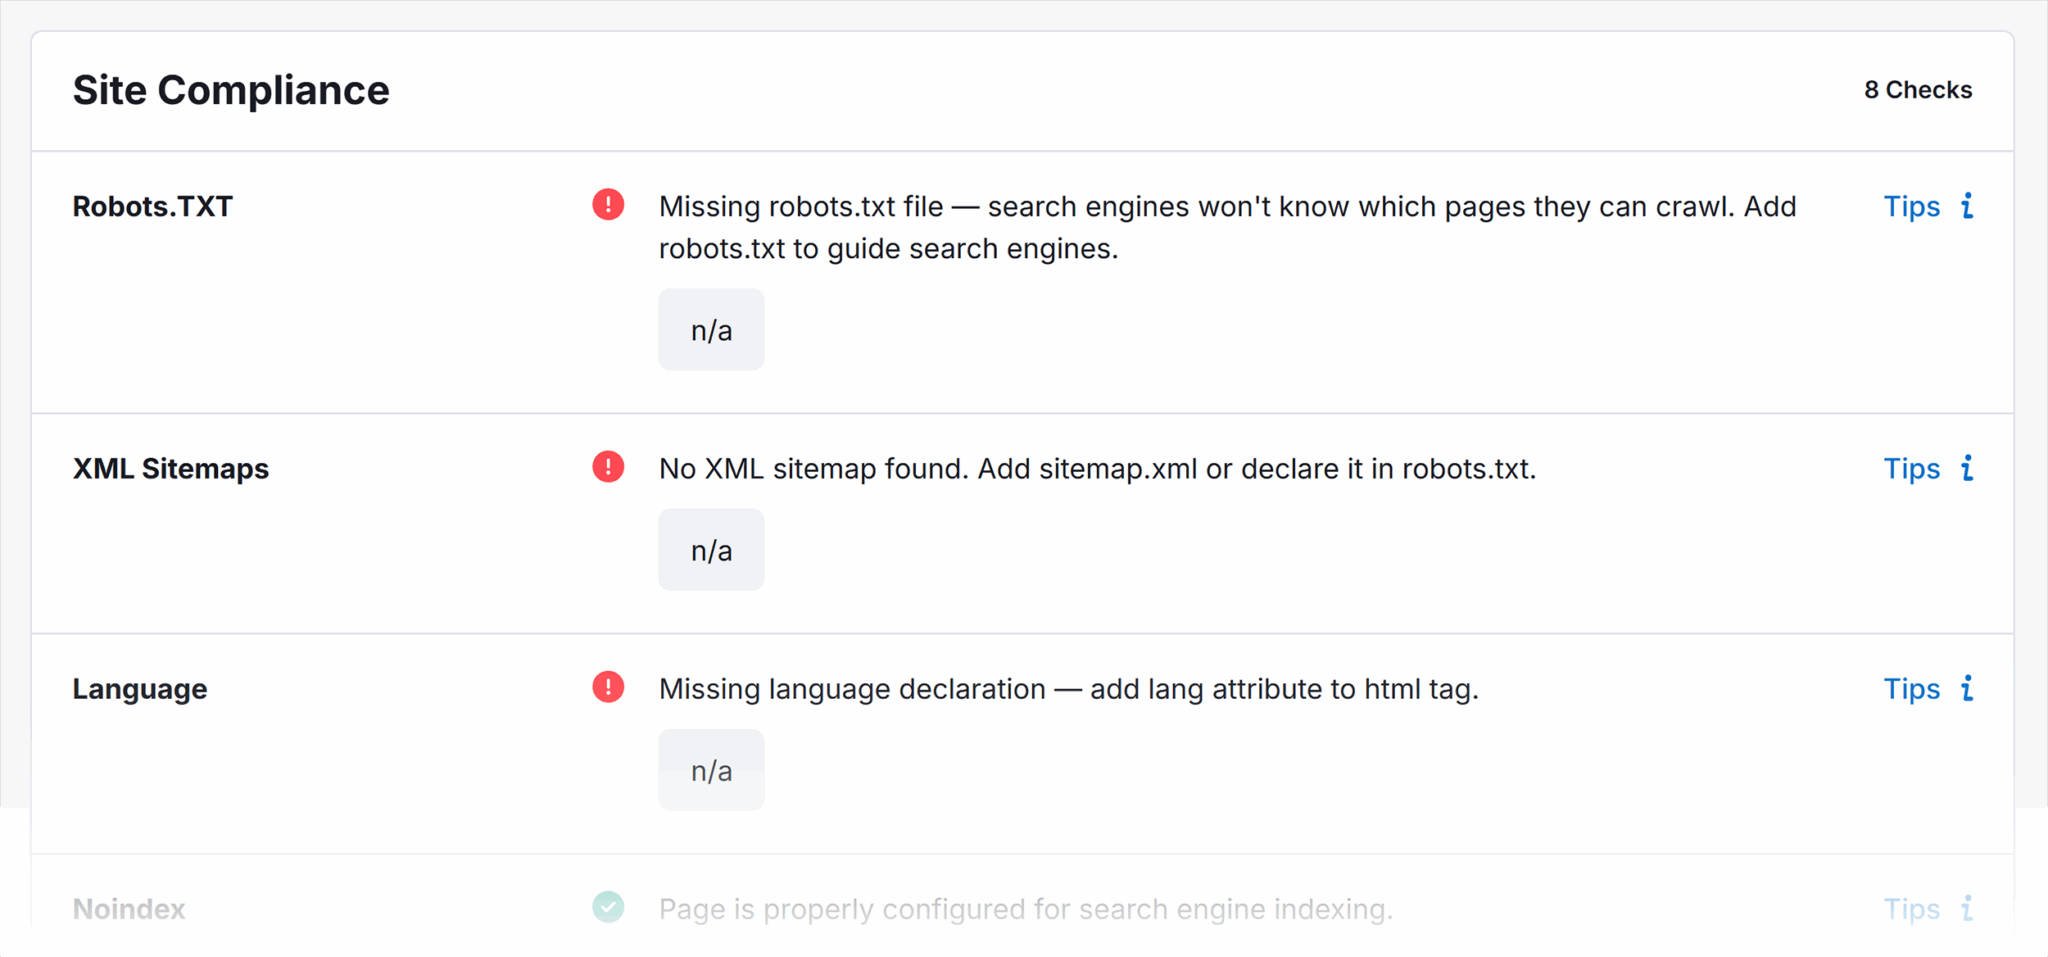Select the XML Sitemaps check label
This screenshot has height=957, width=2048.
(170, 469)
